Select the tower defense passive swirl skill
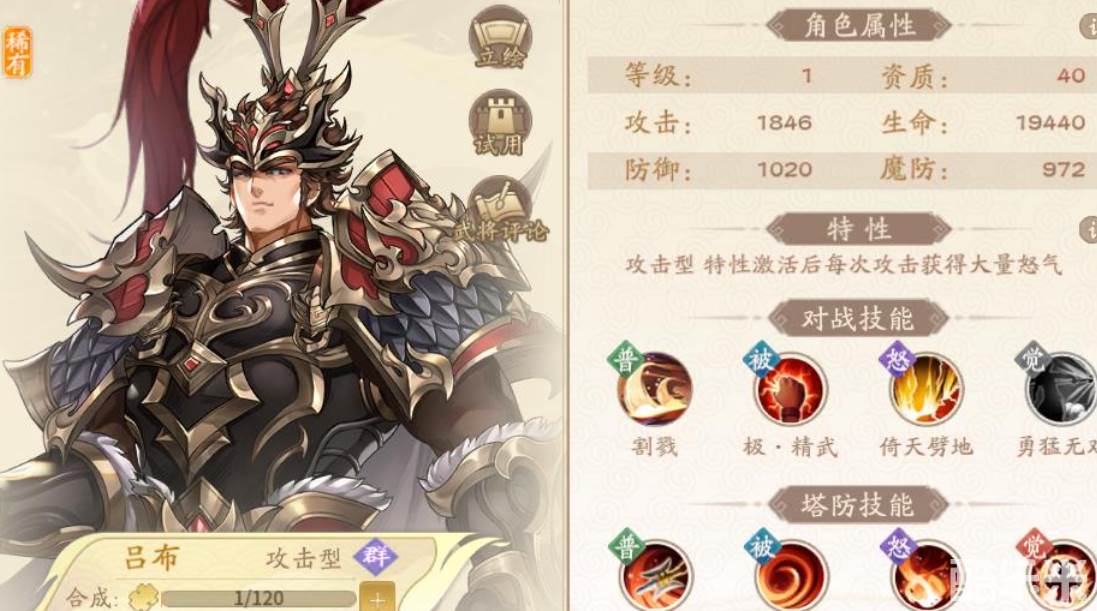The width and height of the screenshot is (1097, 611). [x=791, y=575]
